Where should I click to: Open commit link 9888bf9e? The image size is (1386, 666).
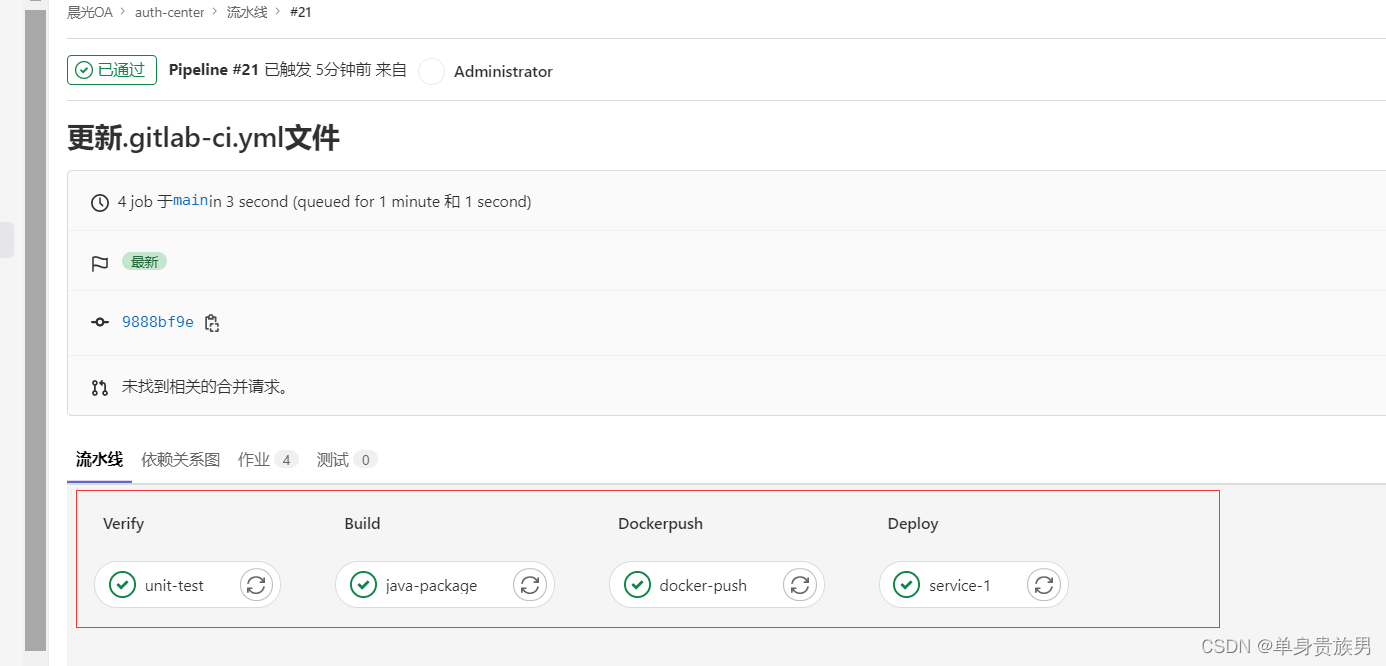pos(158,322)
